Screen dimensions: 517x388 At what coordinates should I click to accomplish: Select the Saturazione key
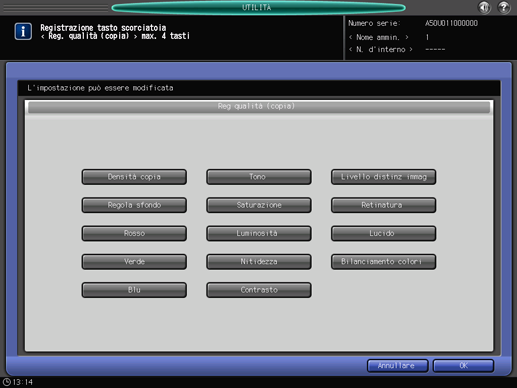pyautogui.click(x=259, y=205)
